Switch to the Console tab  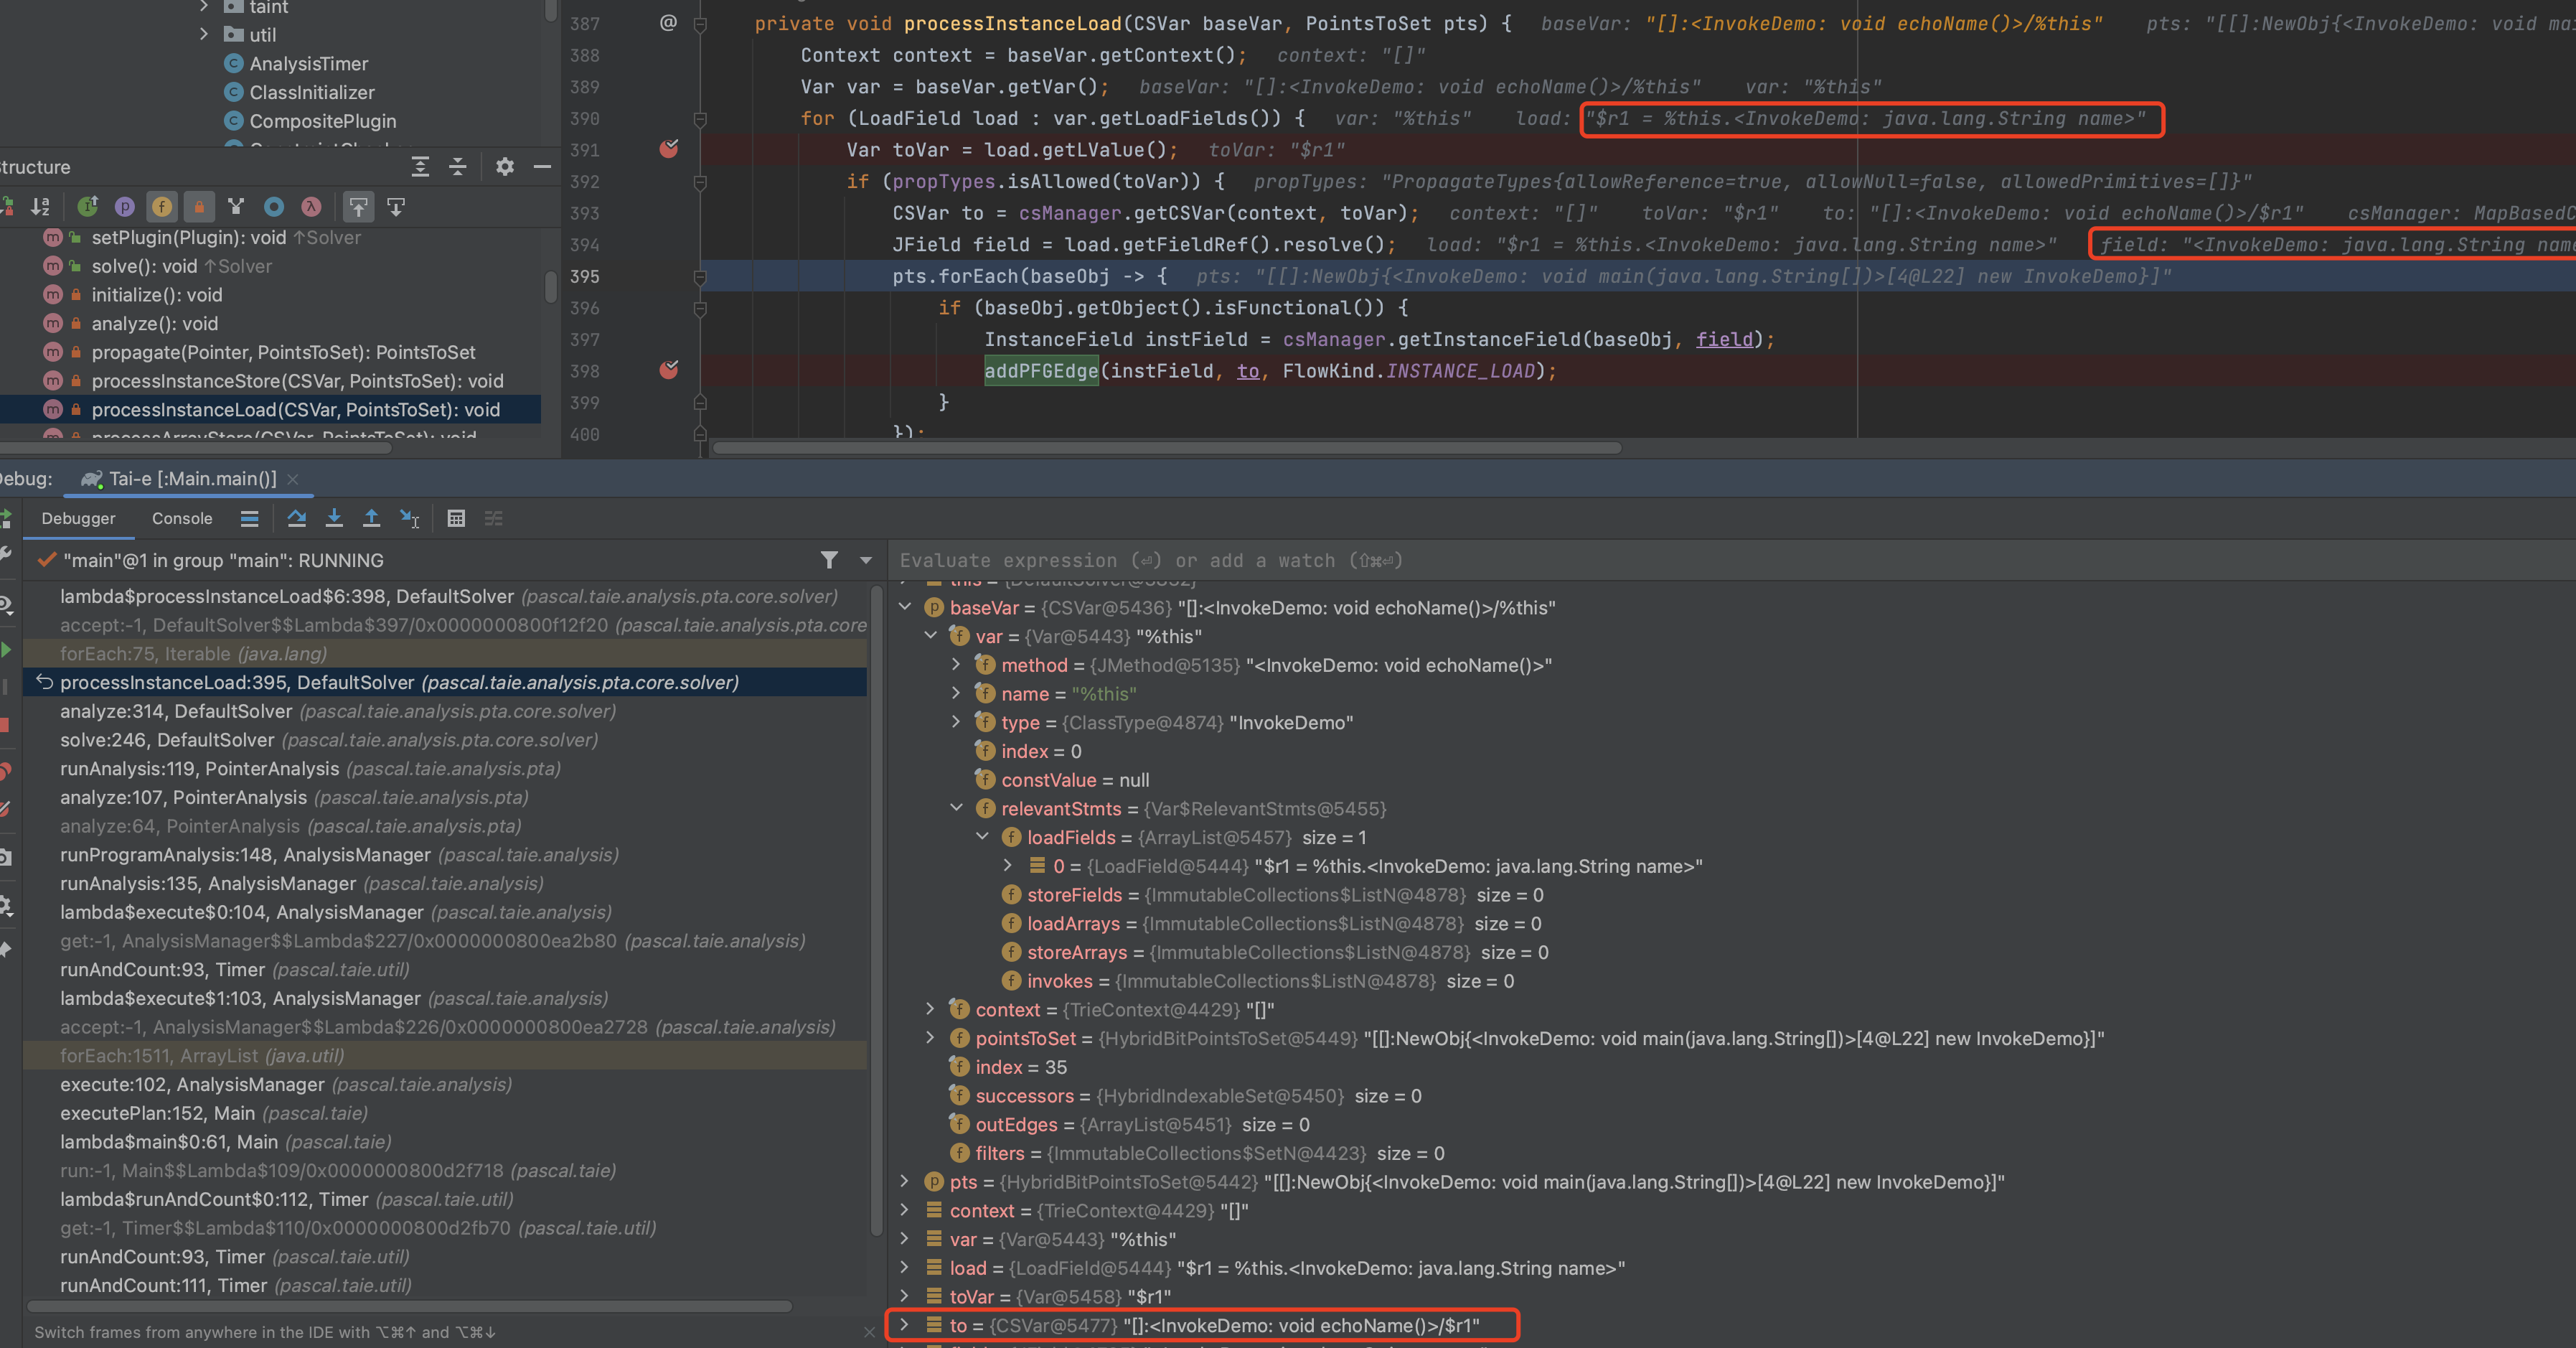pos(182,518)
